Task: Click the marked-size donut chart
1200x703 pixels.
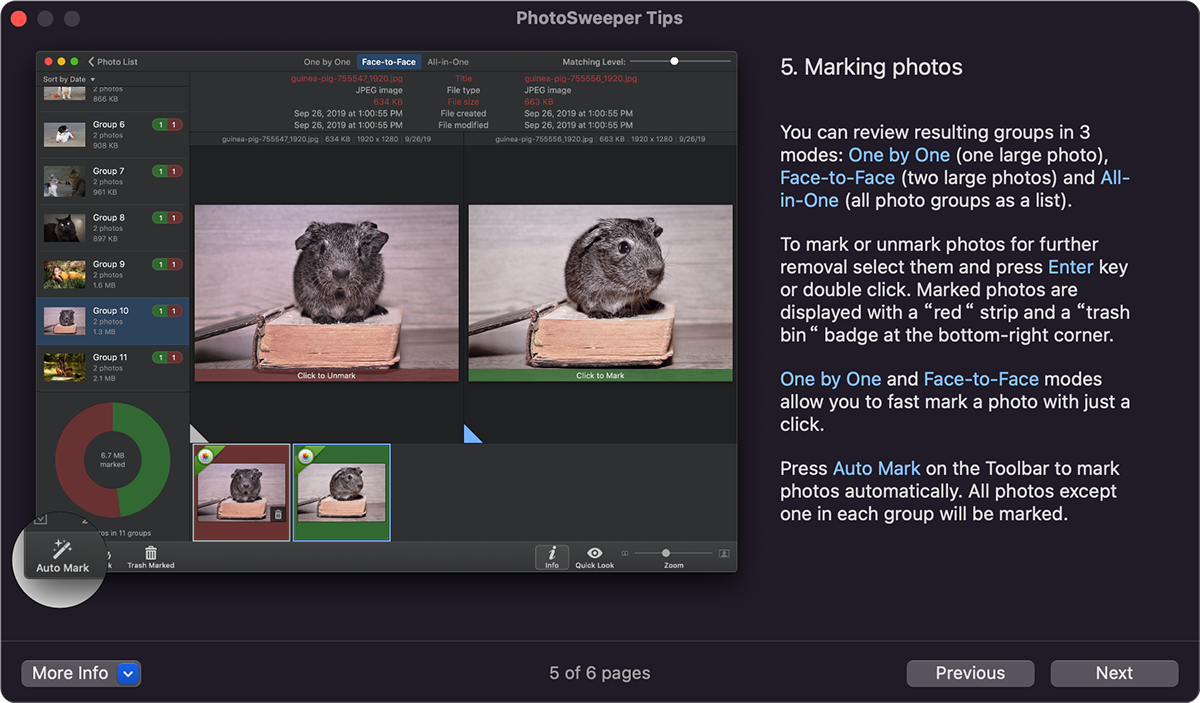Action: (x=112, y=460)
